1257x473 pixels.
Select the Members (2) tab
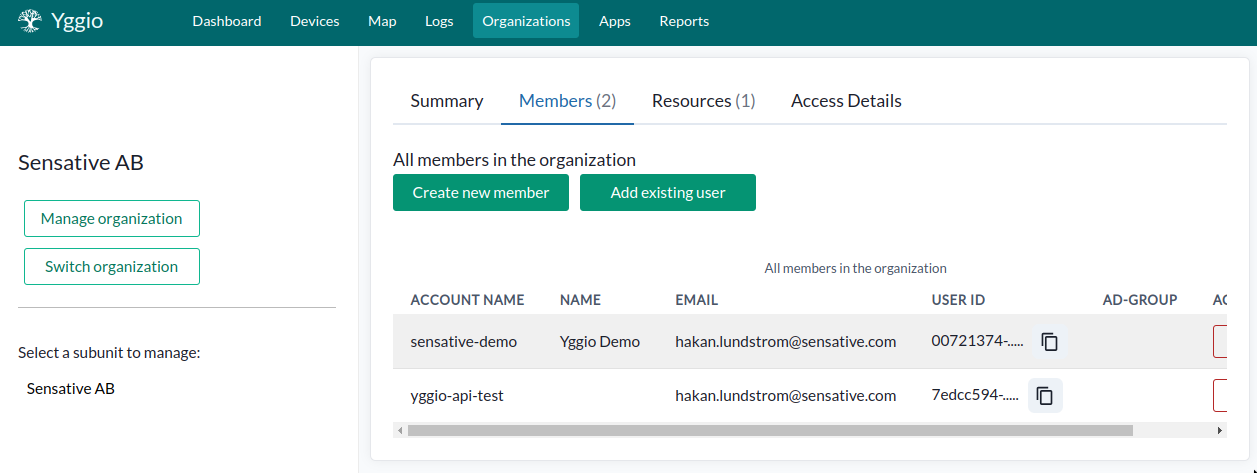point(567,101)
